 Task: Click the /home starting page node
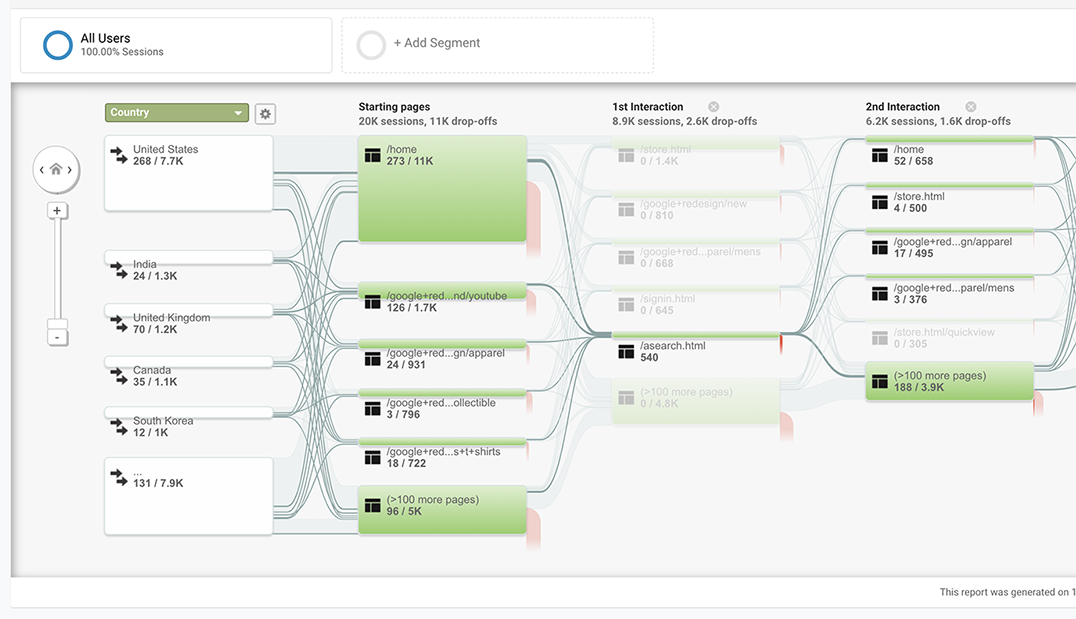[443, 189]
